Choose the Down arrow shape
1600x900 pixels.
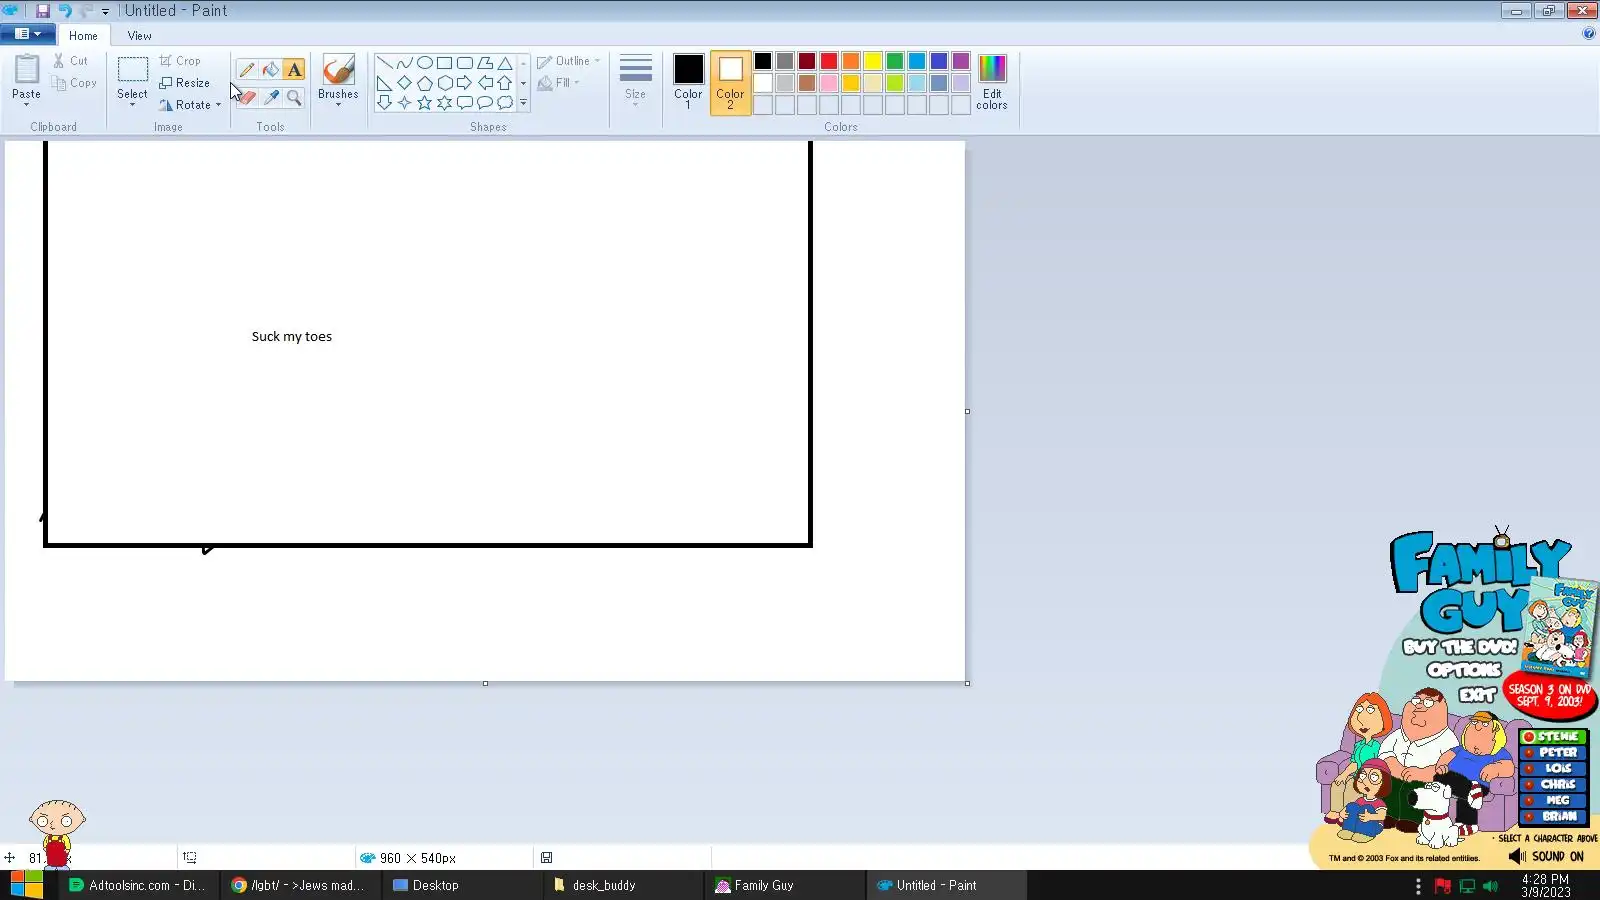point(384,103)
